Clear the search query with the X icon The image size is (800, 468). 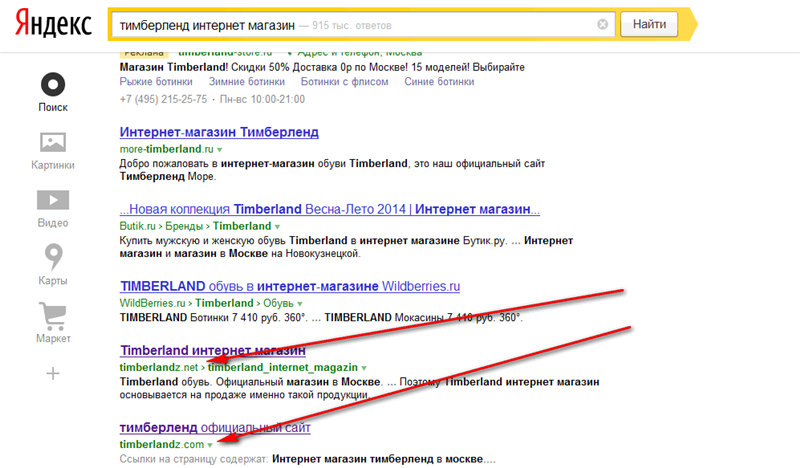coord(603,24)
